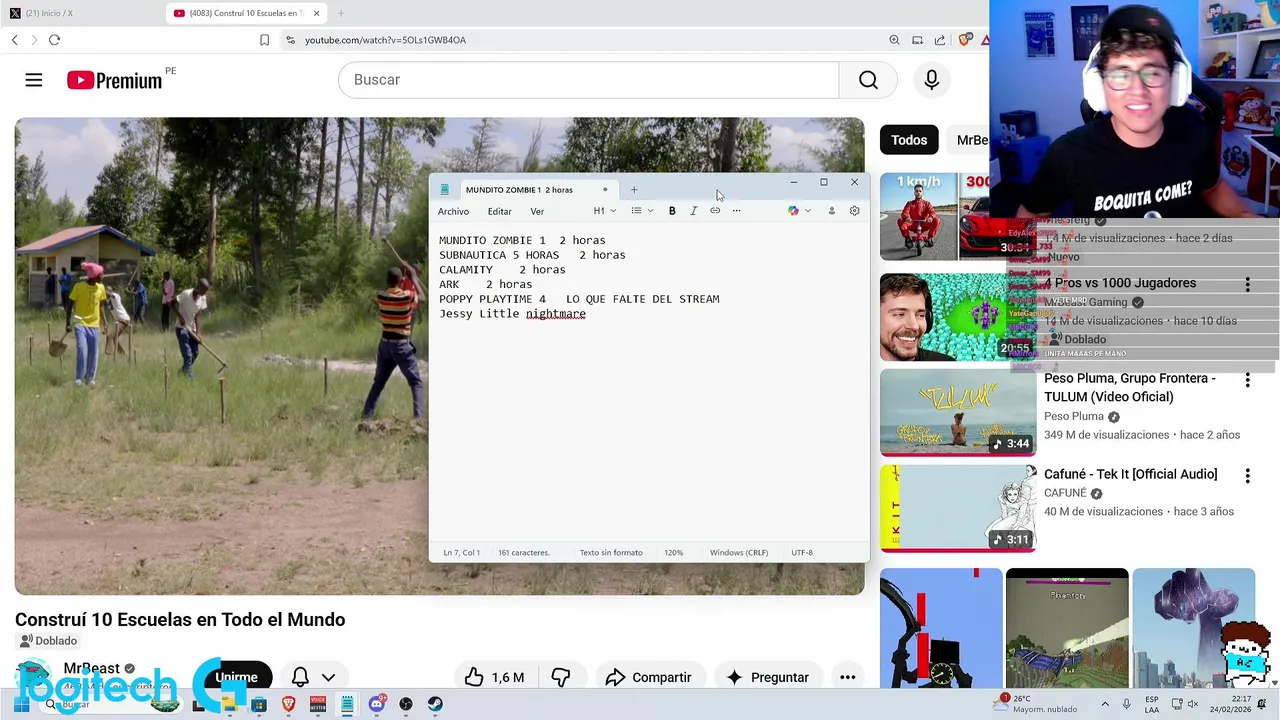Dislike the video
The width and height of the screenshot is (1280, 720).
(561, 677)
